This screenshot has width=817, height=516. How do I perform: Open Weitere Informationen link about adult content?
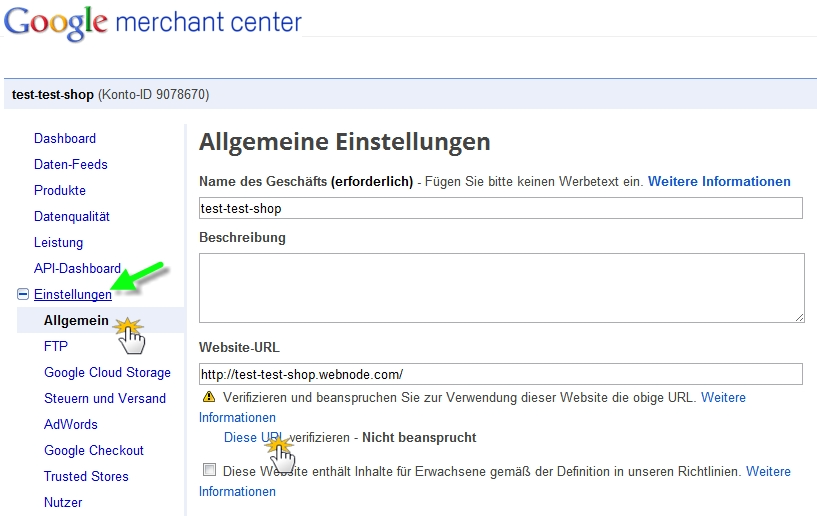pos(768,471)
